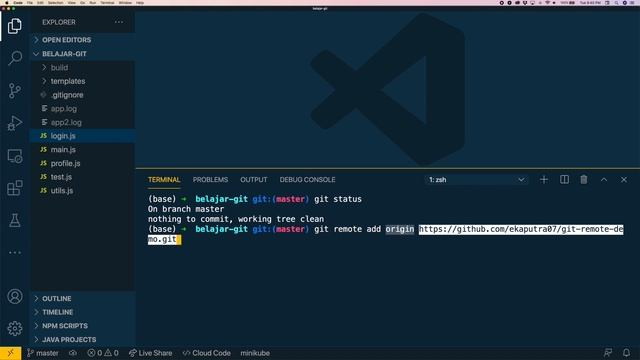The image size is (640, 360).
Task: Close the terminal panel
Action: (x=624, y=180)
